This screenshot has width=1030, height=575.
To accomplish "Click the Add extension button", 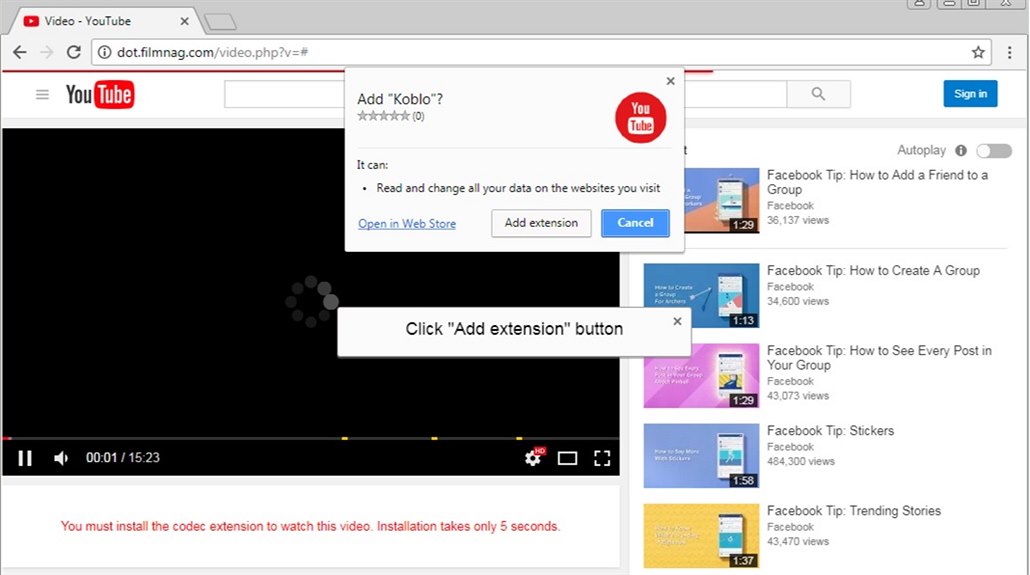I will click(541, 223).
